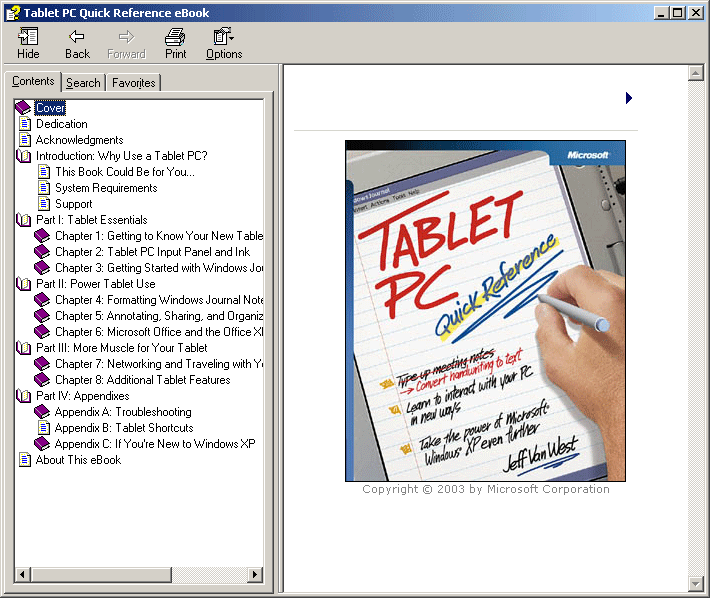Open the Favorites tab

click(134, 83)
